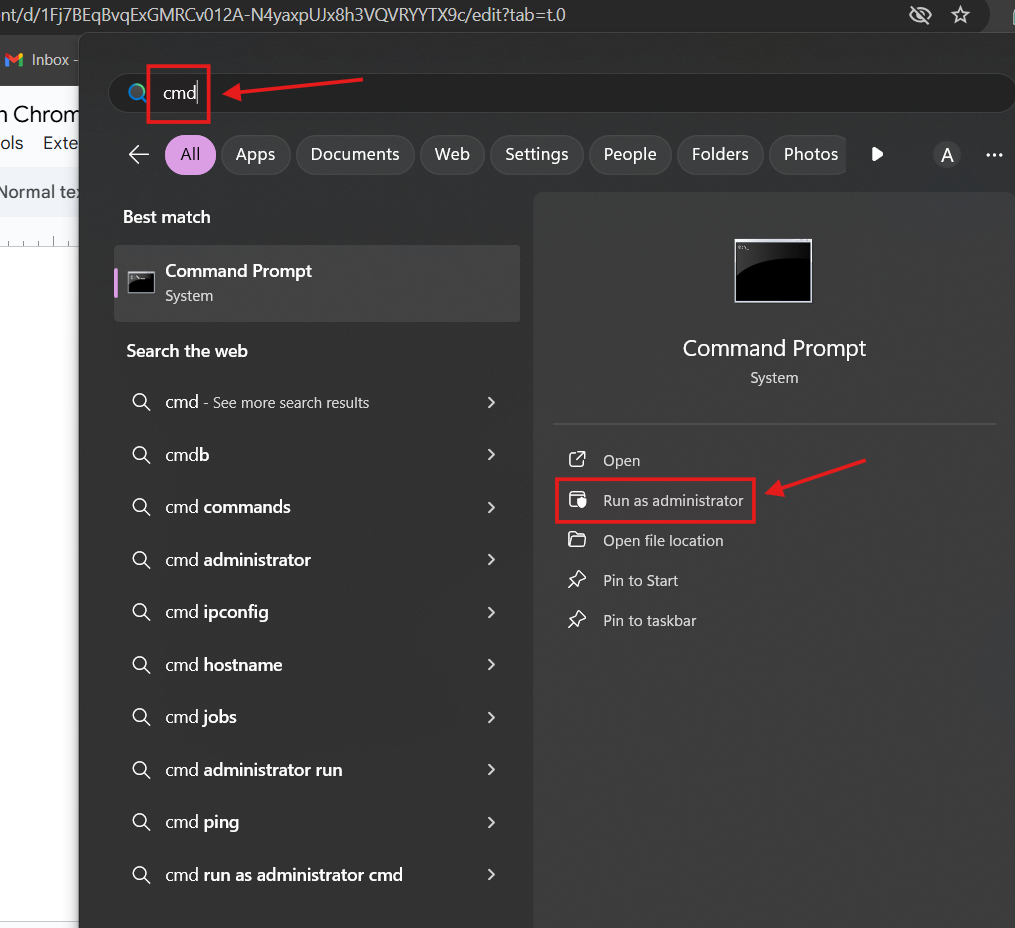
Task: Open the Normal text style dropdown in Docs
Action: click(x=39, y=192)
